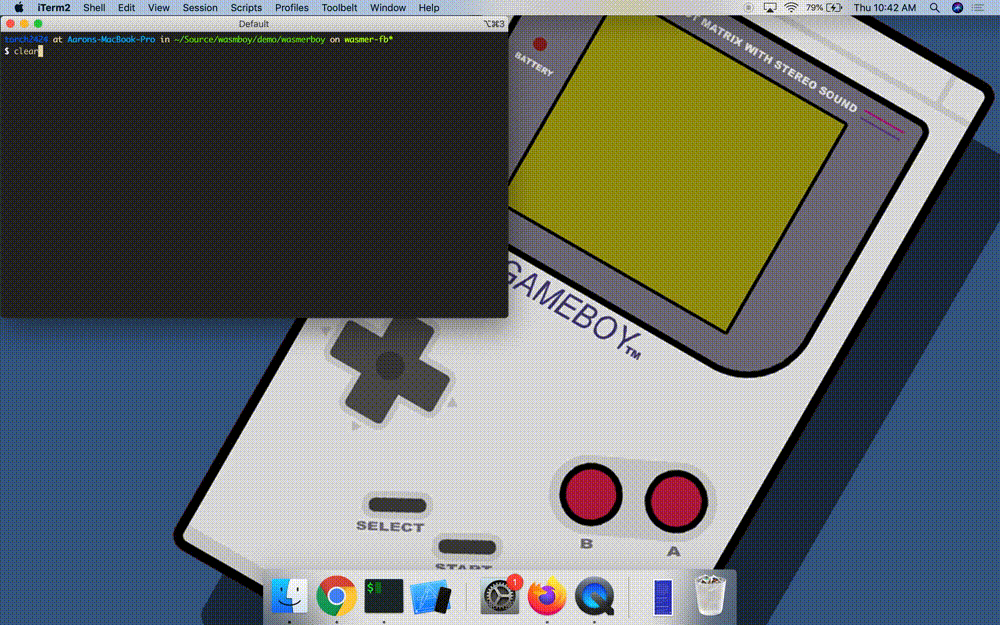Open Finder from the Dock
Screen dimensions: 1000x625
(290, 596)
